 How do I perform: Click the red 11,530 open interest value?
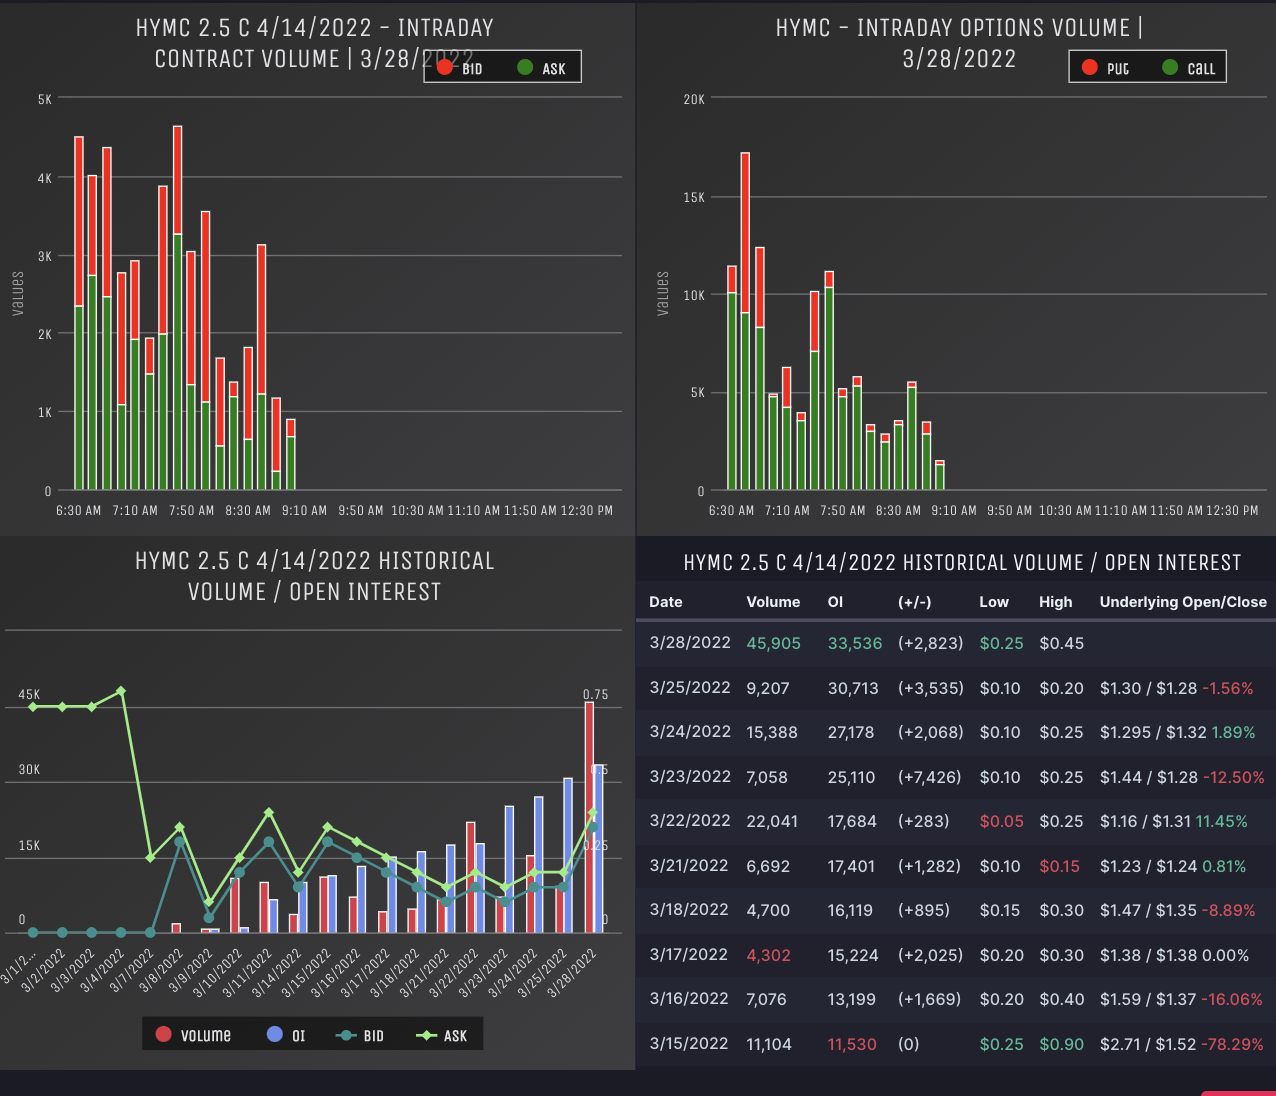click(852, 1045)
